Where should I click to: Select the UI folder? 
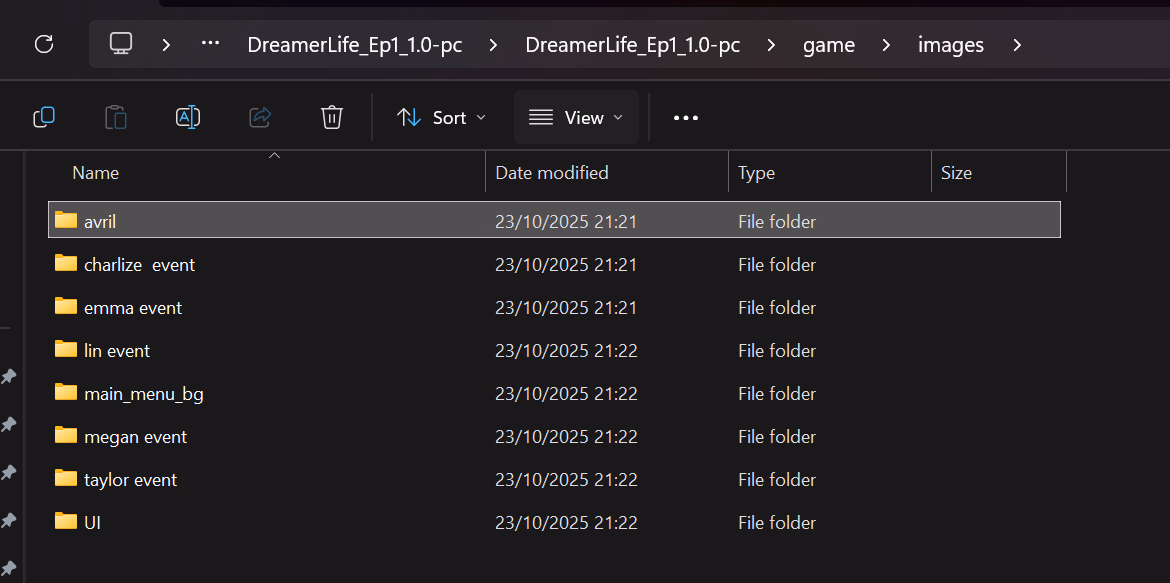click(92, 523)
